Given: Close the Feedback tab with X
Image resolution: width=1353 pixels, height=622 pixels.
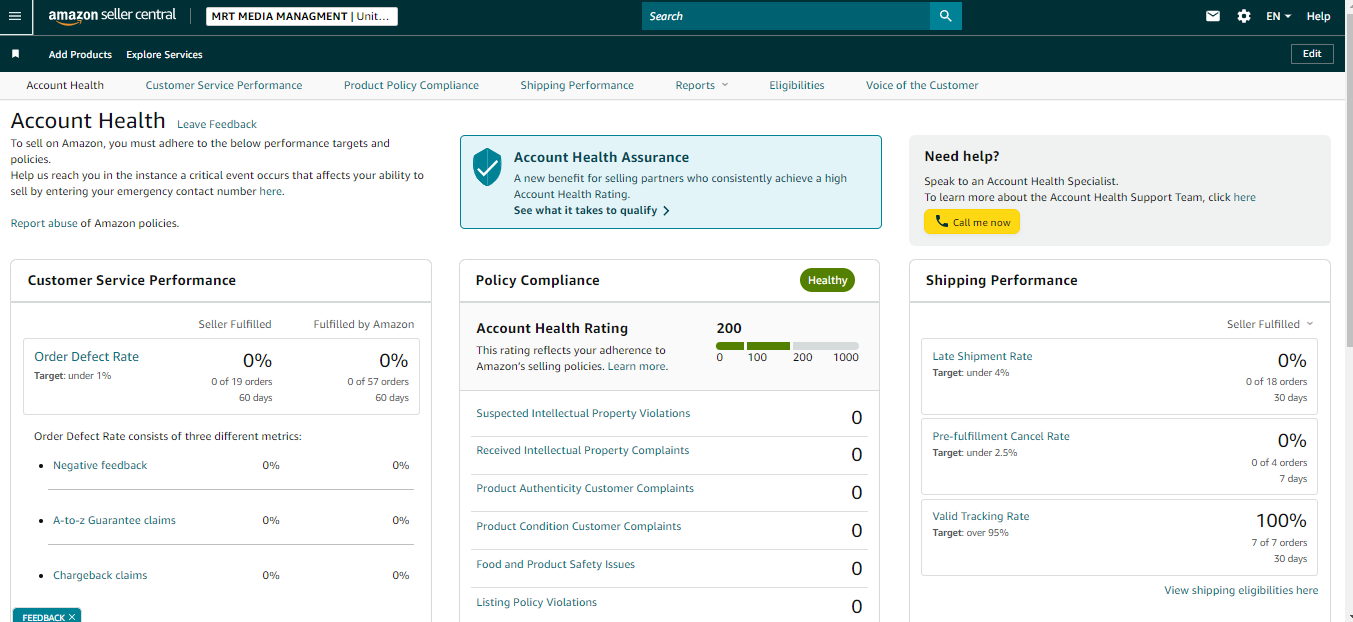Looking at the screenshot, I should pyautogui.click(x=72, y=617).
